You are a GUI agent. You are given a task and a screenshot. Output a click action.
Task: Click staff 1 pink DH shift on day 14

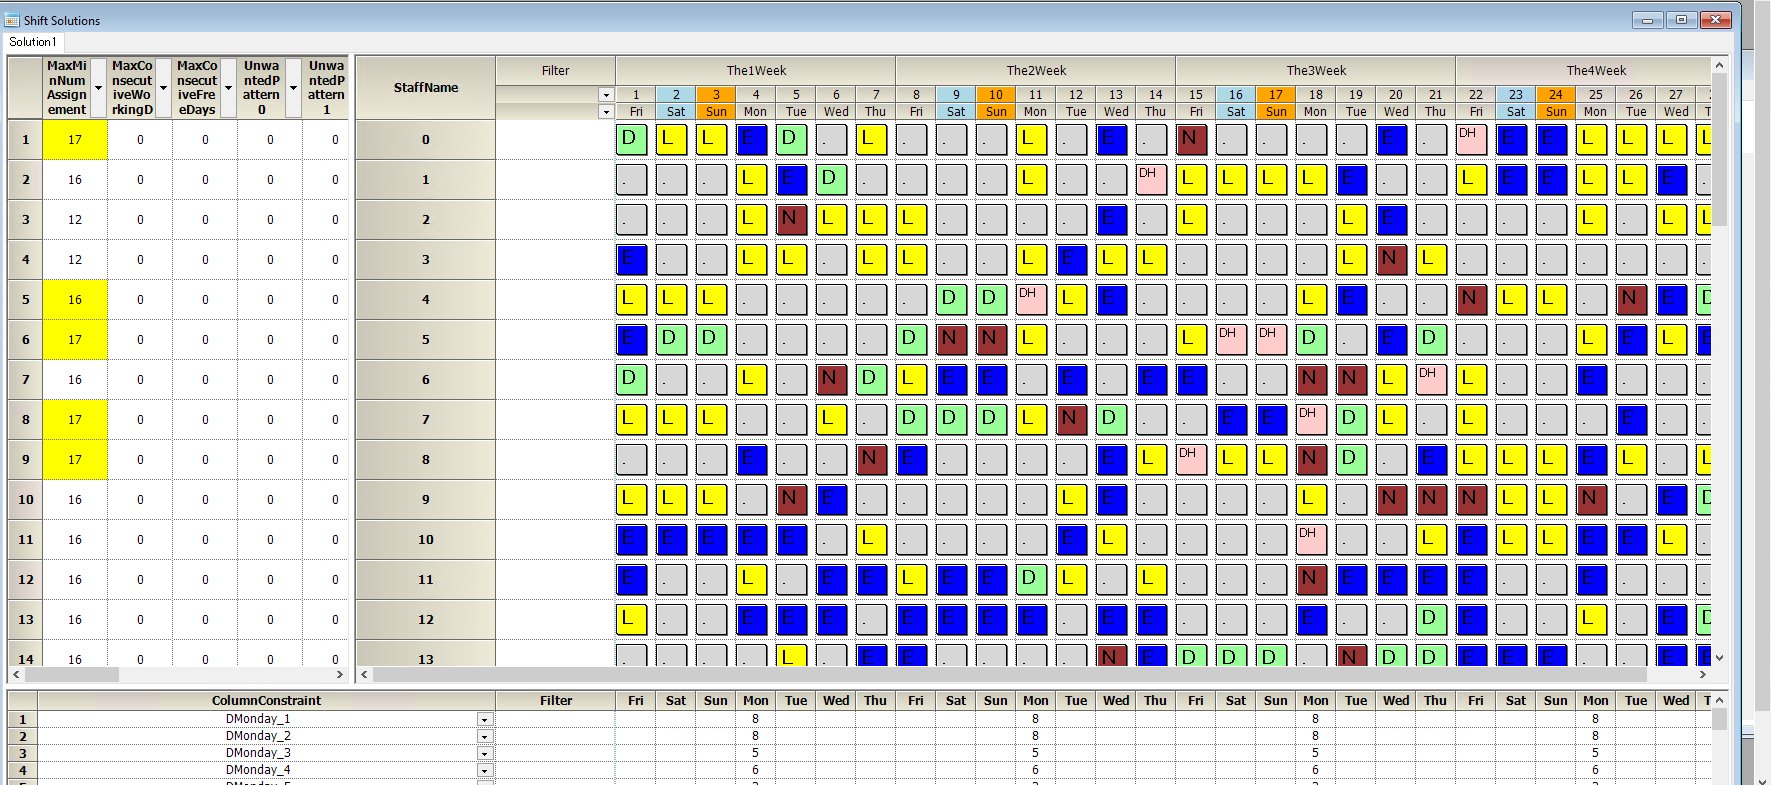1151,179
